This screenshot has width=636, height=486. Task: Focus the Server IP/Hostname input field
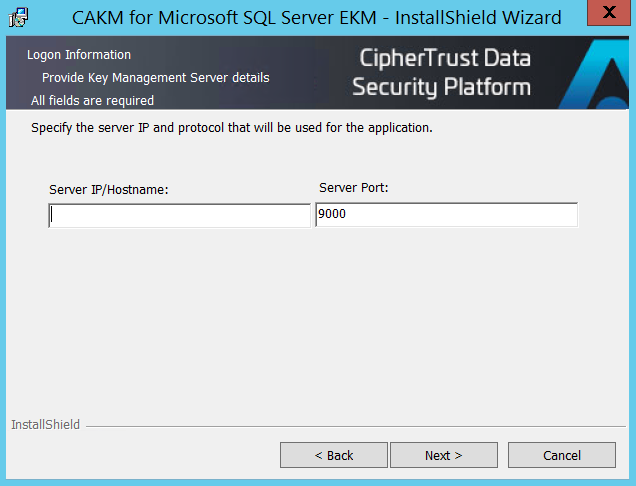point(179,215)
